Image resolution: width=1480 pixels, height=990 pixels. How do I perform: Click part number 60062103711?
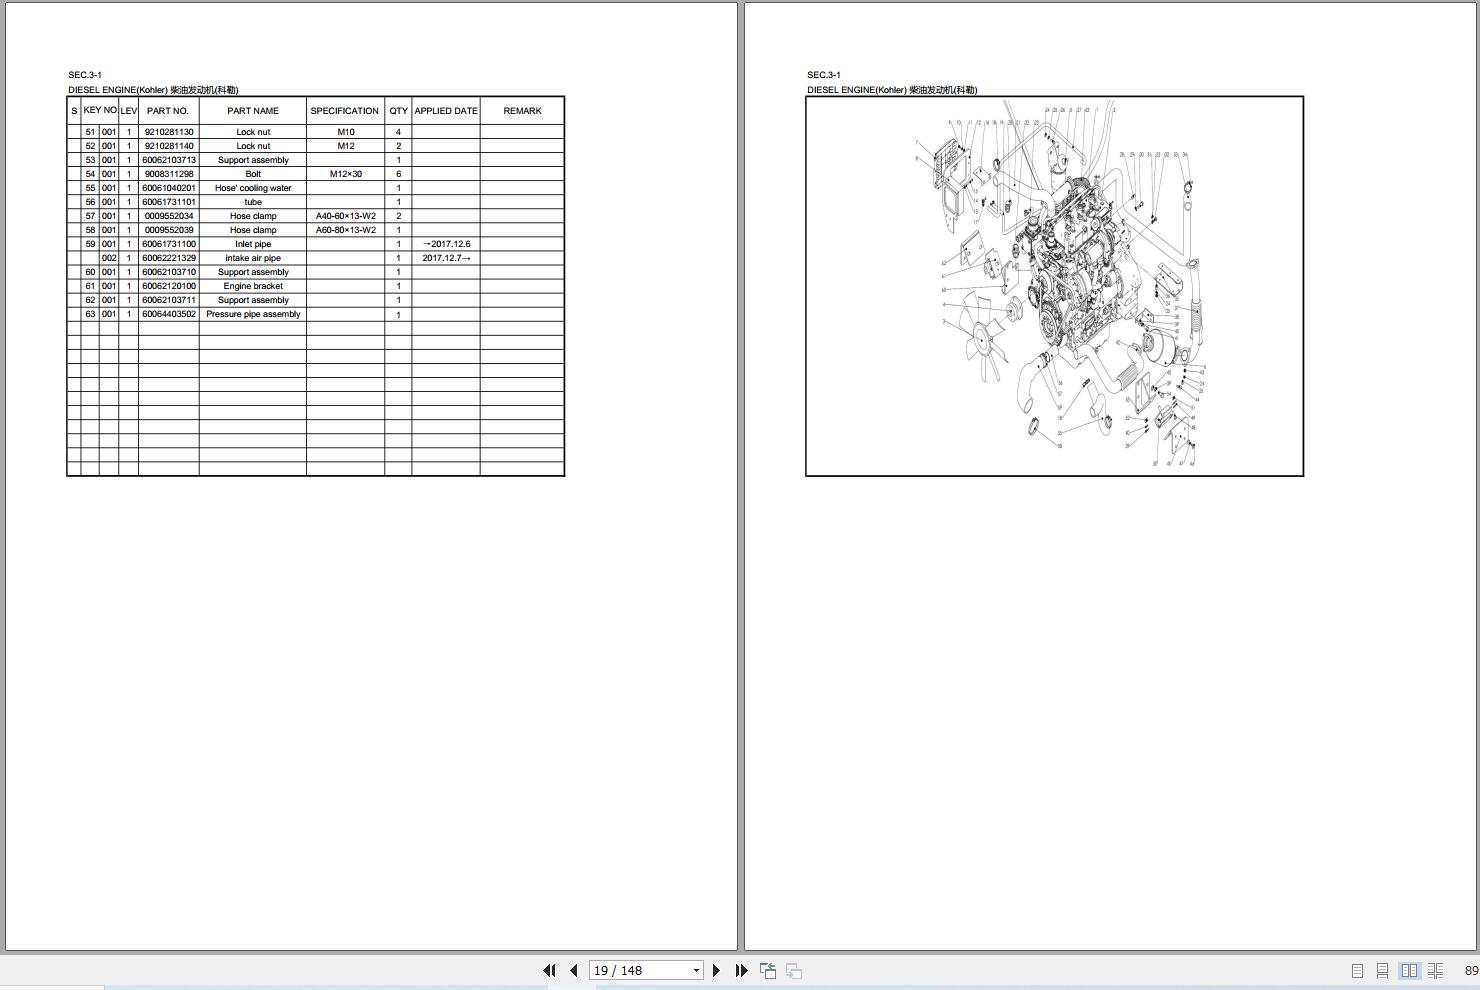[x=169, y=300]
